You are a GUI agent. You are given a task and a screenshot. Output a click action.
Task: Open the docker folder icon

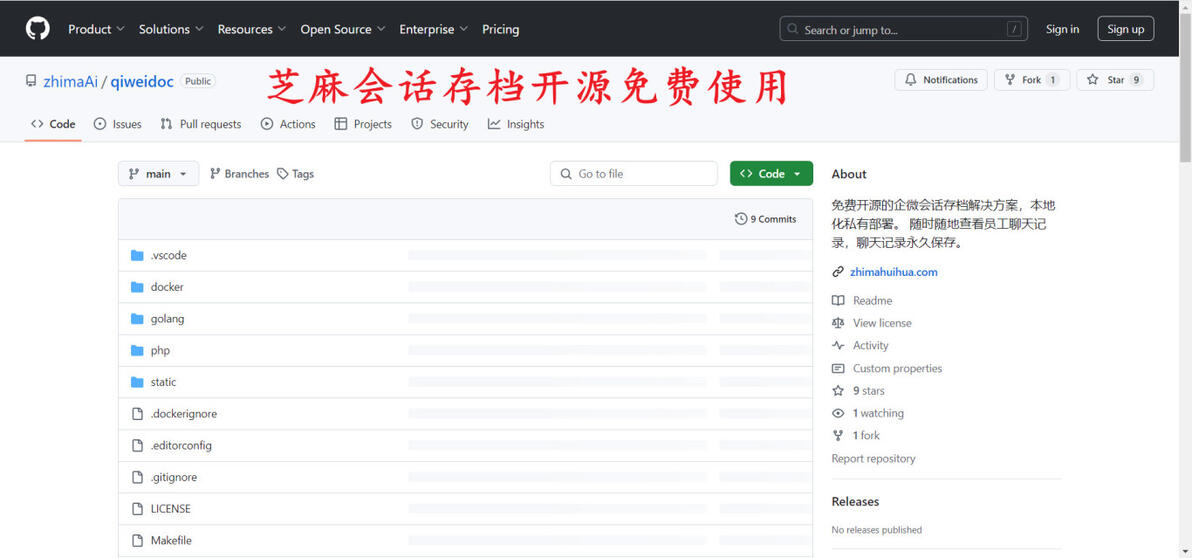click(137, 287)
